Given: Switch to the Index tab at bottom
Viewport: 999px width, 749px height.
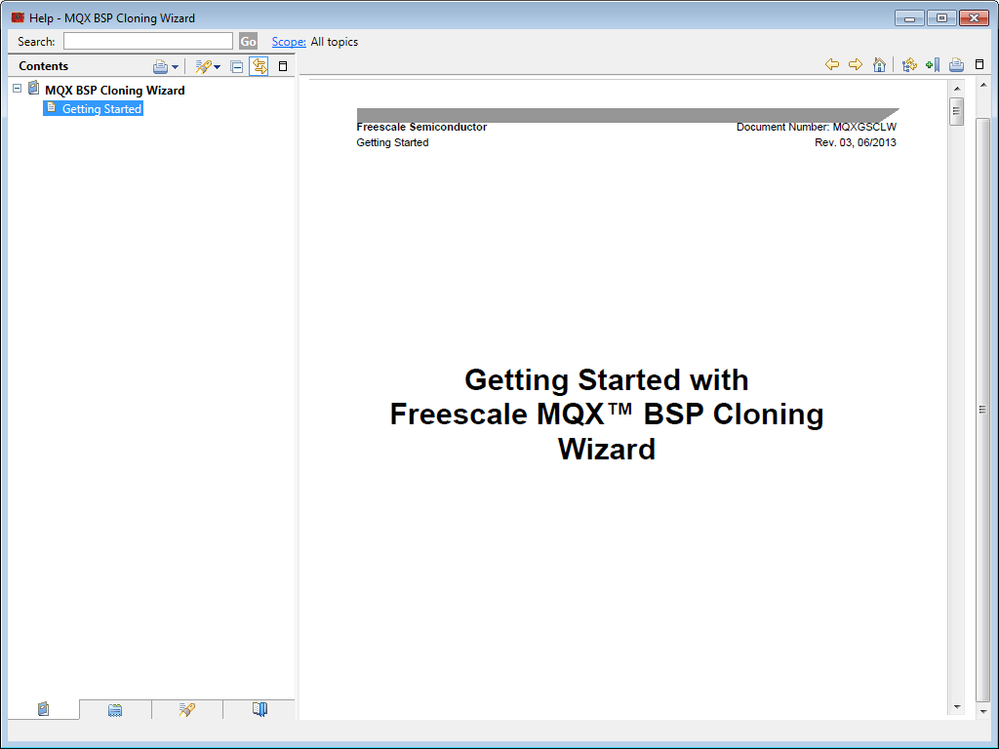Looking at the screenshot, I should pyautogui.click(x=115, y=709).
